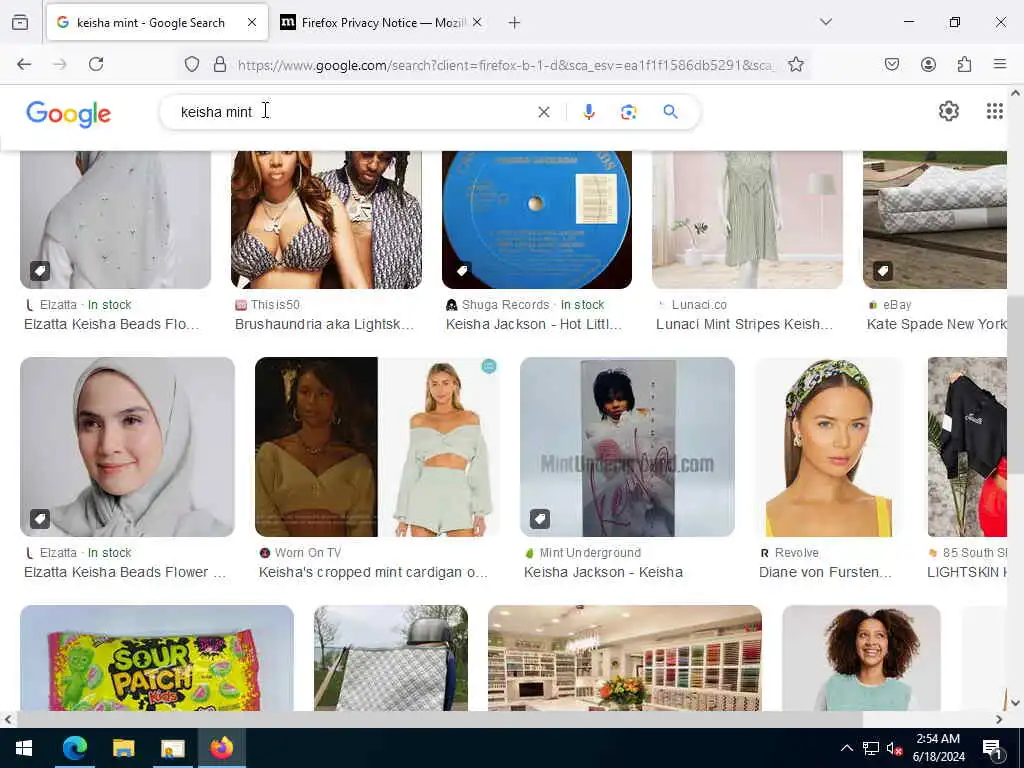Search by image with Google Lens
The height and width of the screenshot is (768, 1024).
(628, 112)
